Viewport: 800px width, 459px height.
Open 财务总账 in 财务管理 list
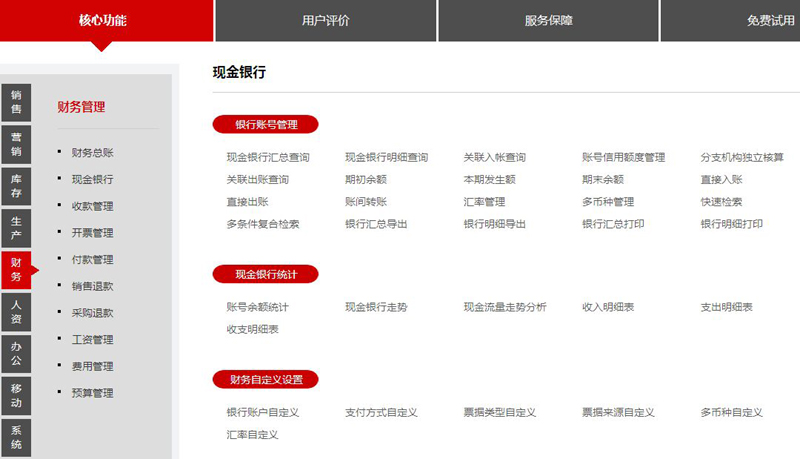[92, 153]
